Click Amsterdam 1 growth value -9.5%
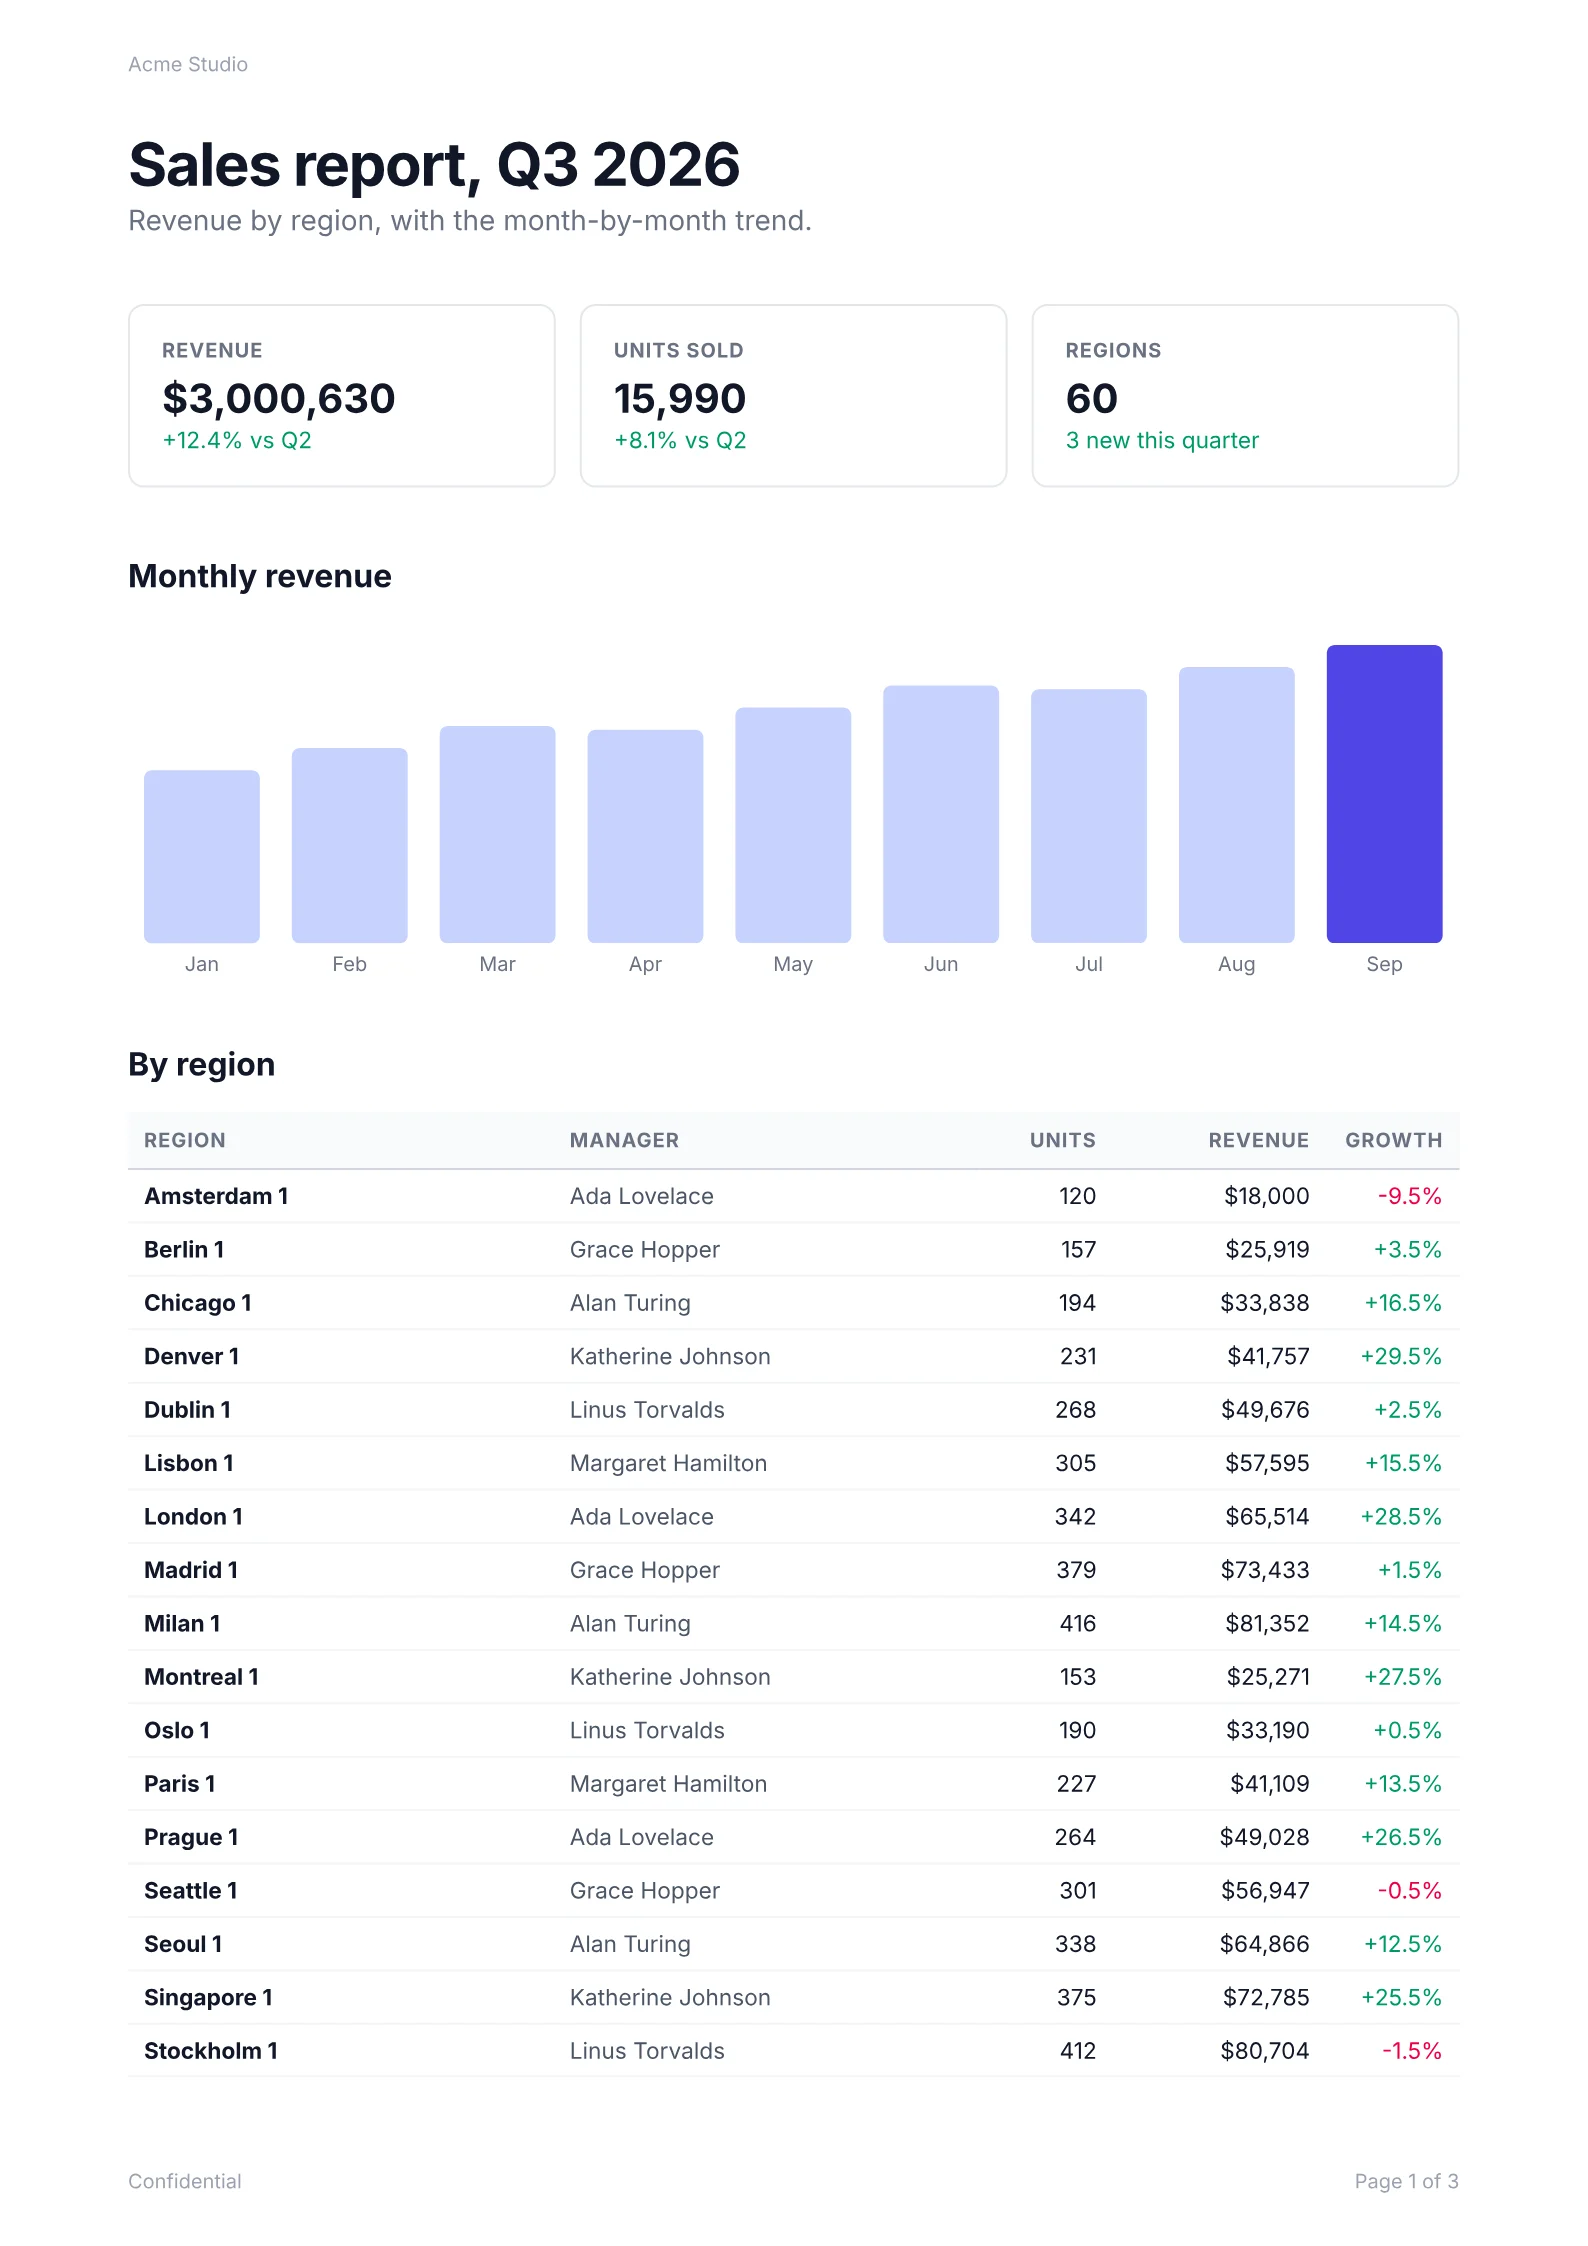This screenshot has width=1588, height=2246. [x=1410, y=1196]
